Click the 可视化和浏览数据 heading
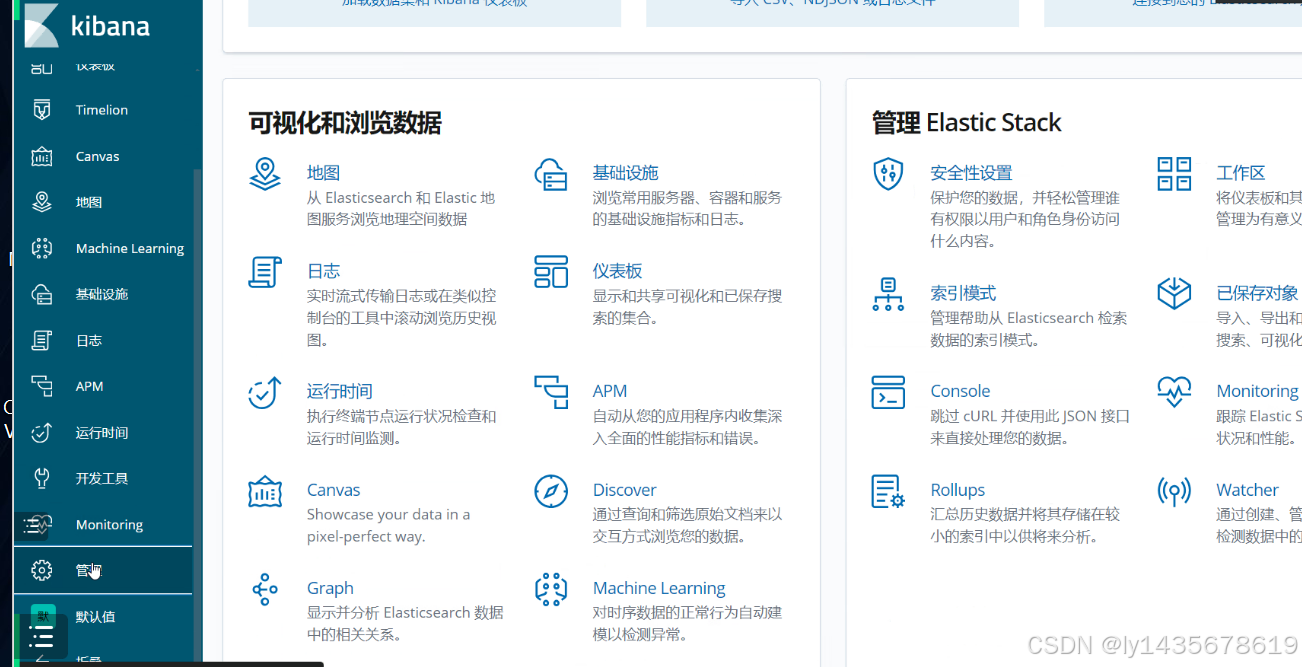The image size is (1302, 667). click(345, 123)
